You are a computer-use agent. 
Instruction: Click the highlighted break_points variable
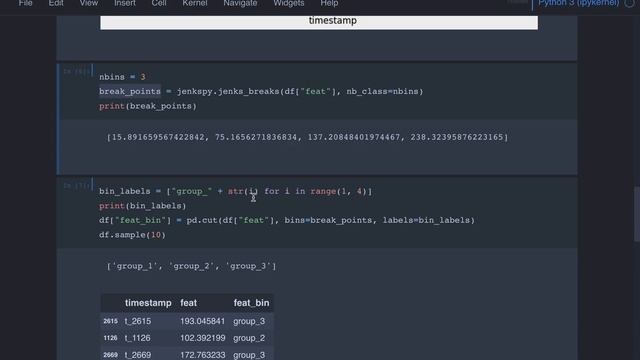(130, 91)
